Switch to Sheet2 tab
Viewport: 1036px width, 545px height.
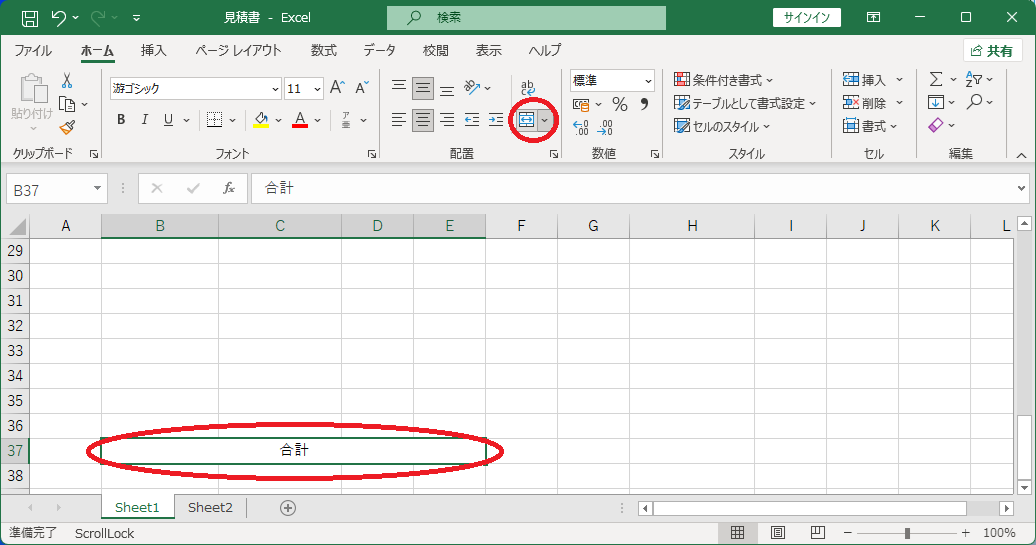click(210, 507)
